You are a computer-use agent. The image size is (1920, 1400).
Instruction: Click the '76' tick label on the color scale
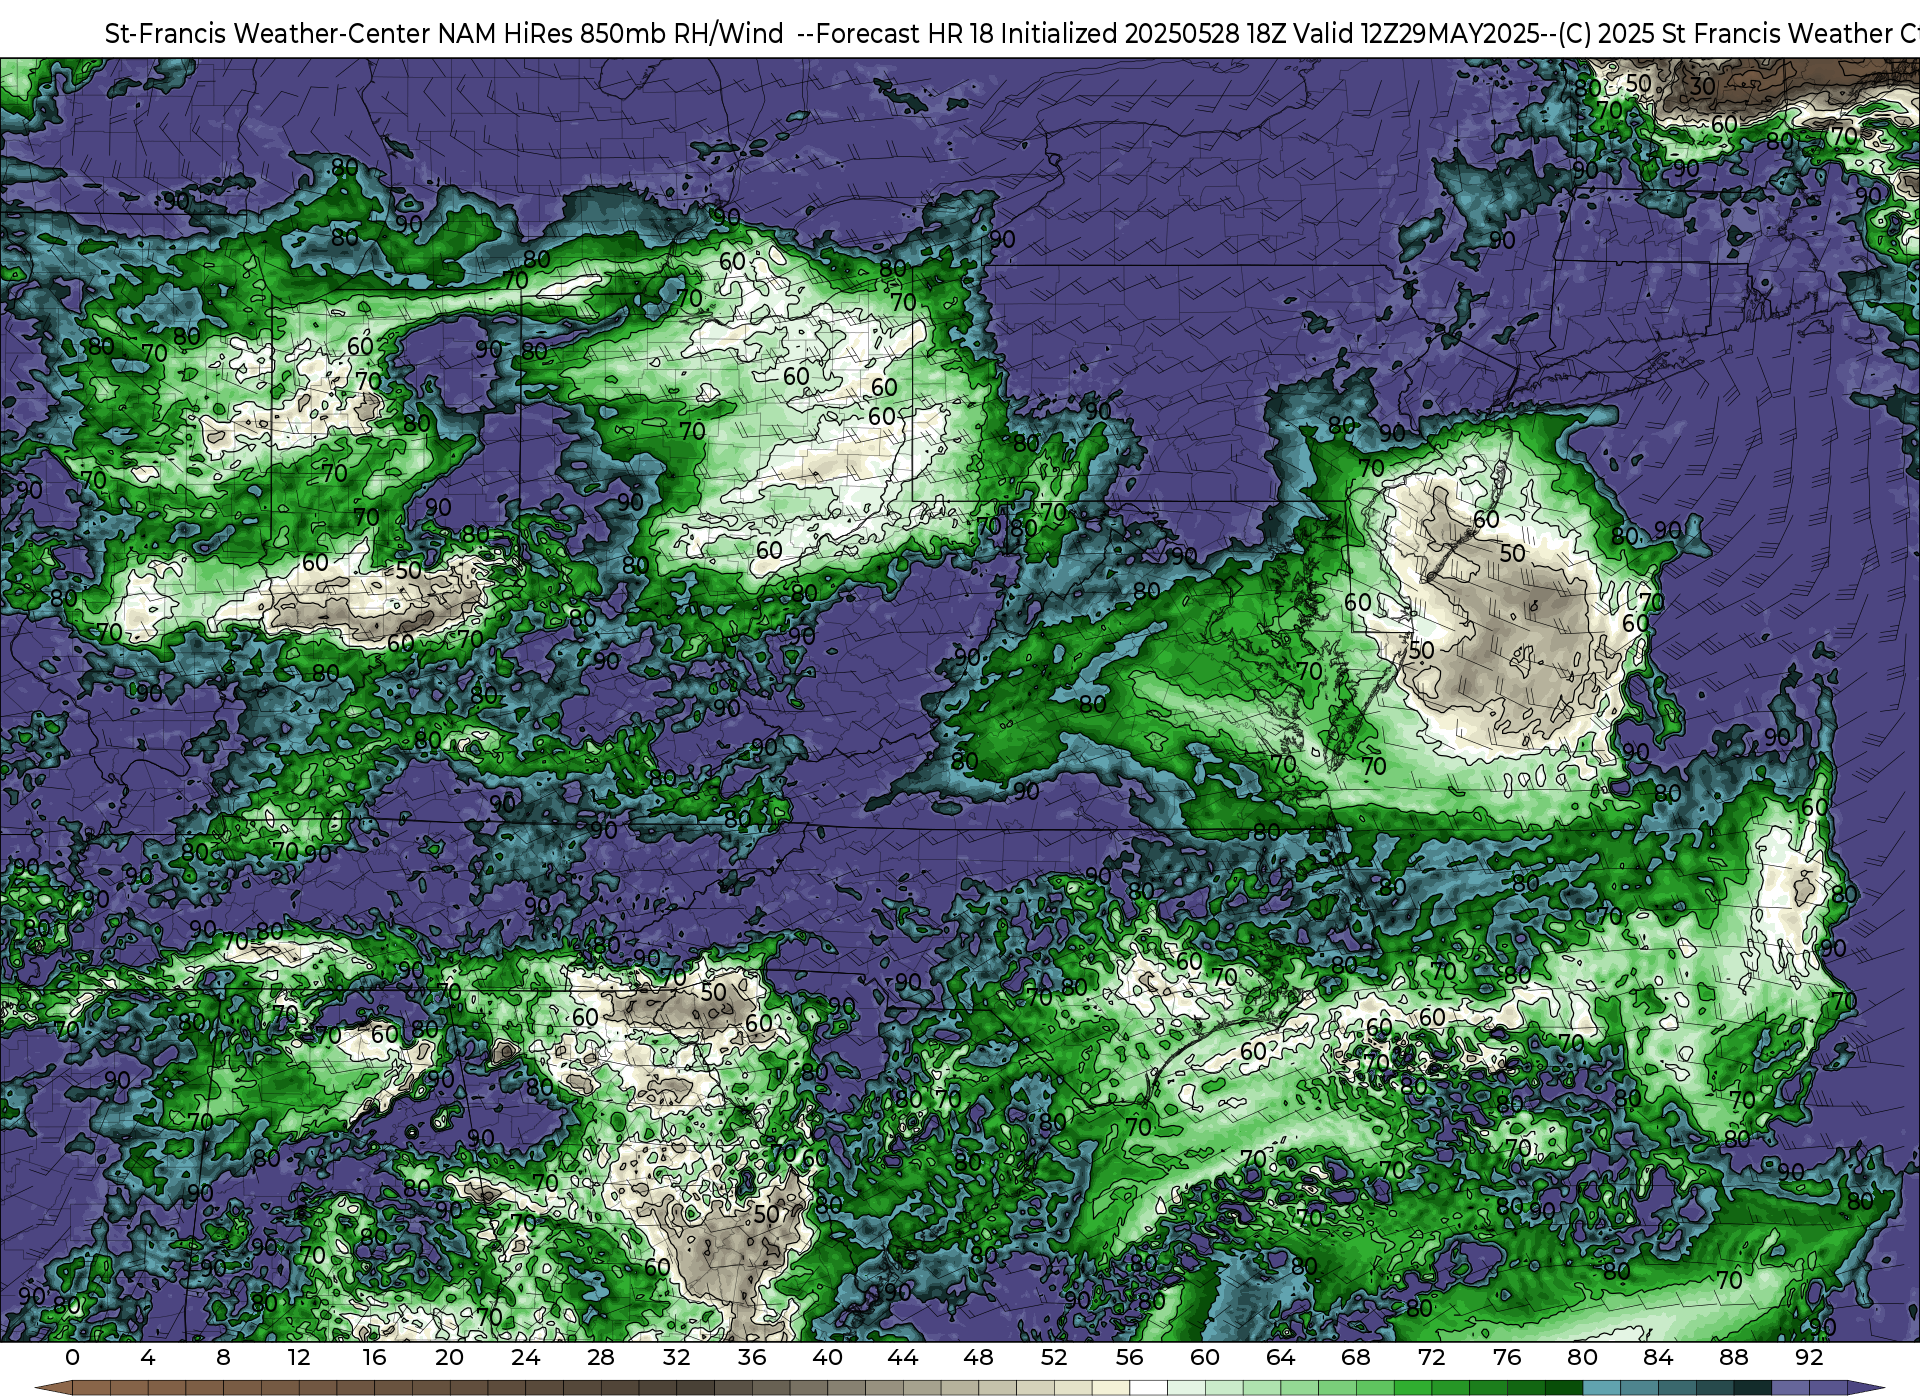point(1507,1358)
